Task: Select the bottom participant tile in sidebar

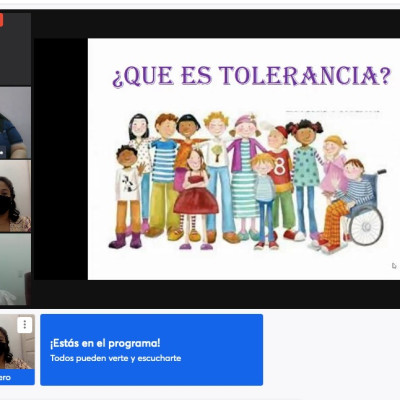Action: pos(15,269)
